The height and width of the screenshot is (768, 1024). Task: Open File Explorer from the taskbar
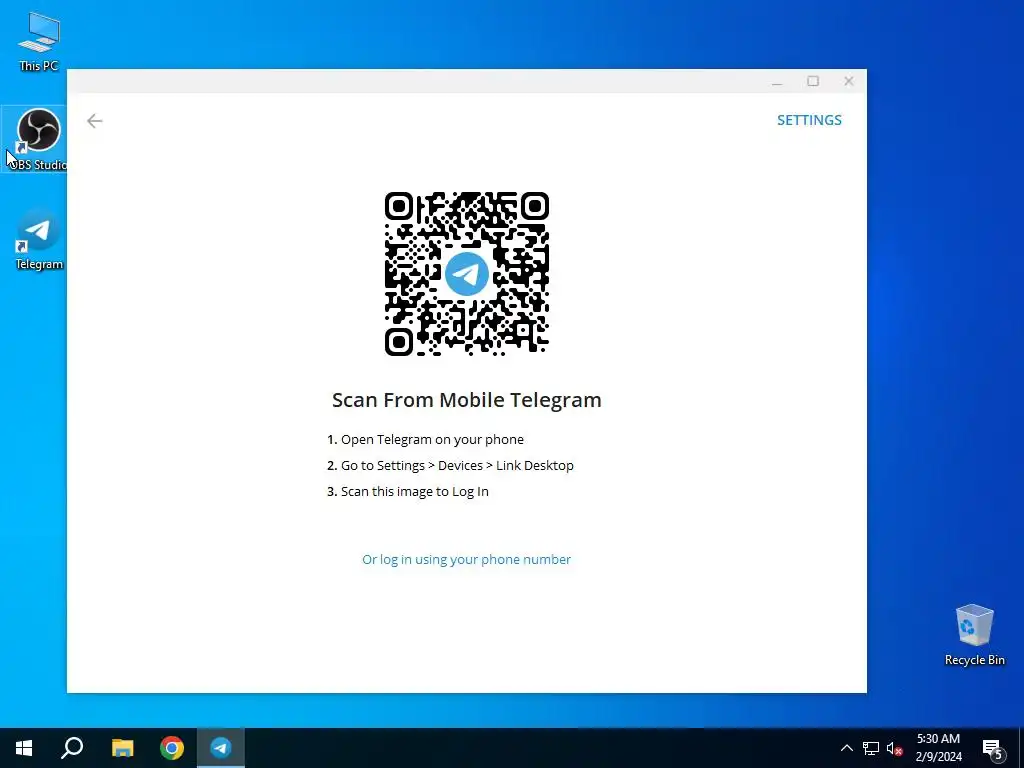point(122,748)
